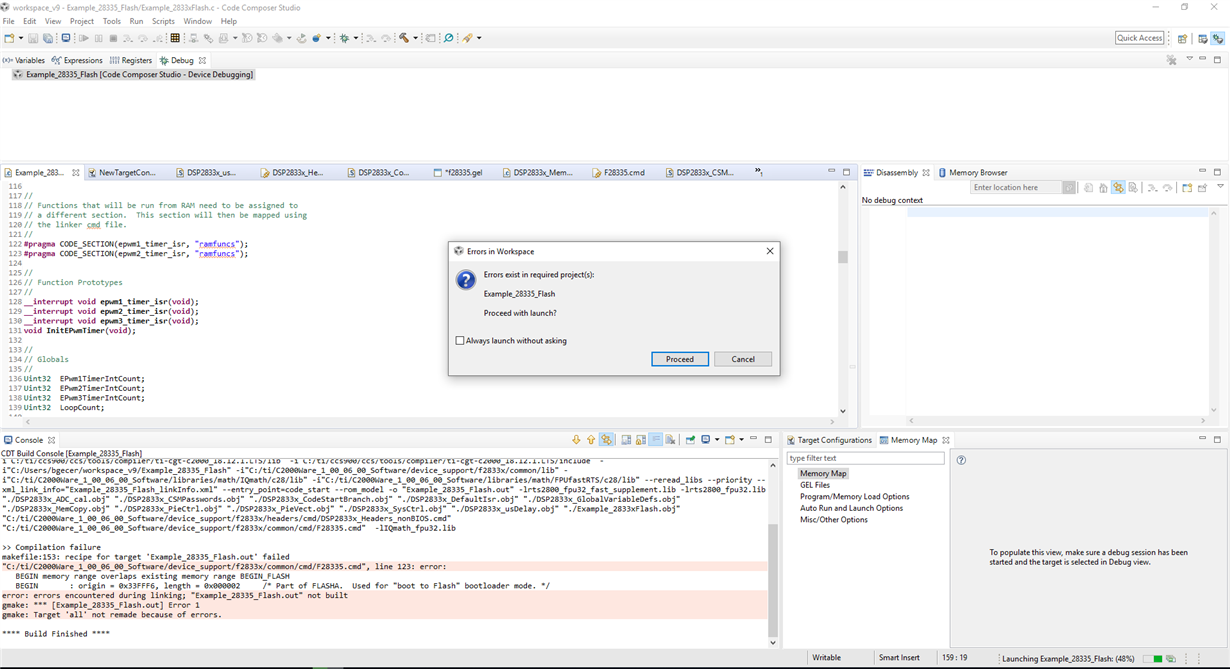The height and width of the screenshot is (669, 1230).
Task: Toggle Console Scroll Lock icon
Action: coord(641,440)
